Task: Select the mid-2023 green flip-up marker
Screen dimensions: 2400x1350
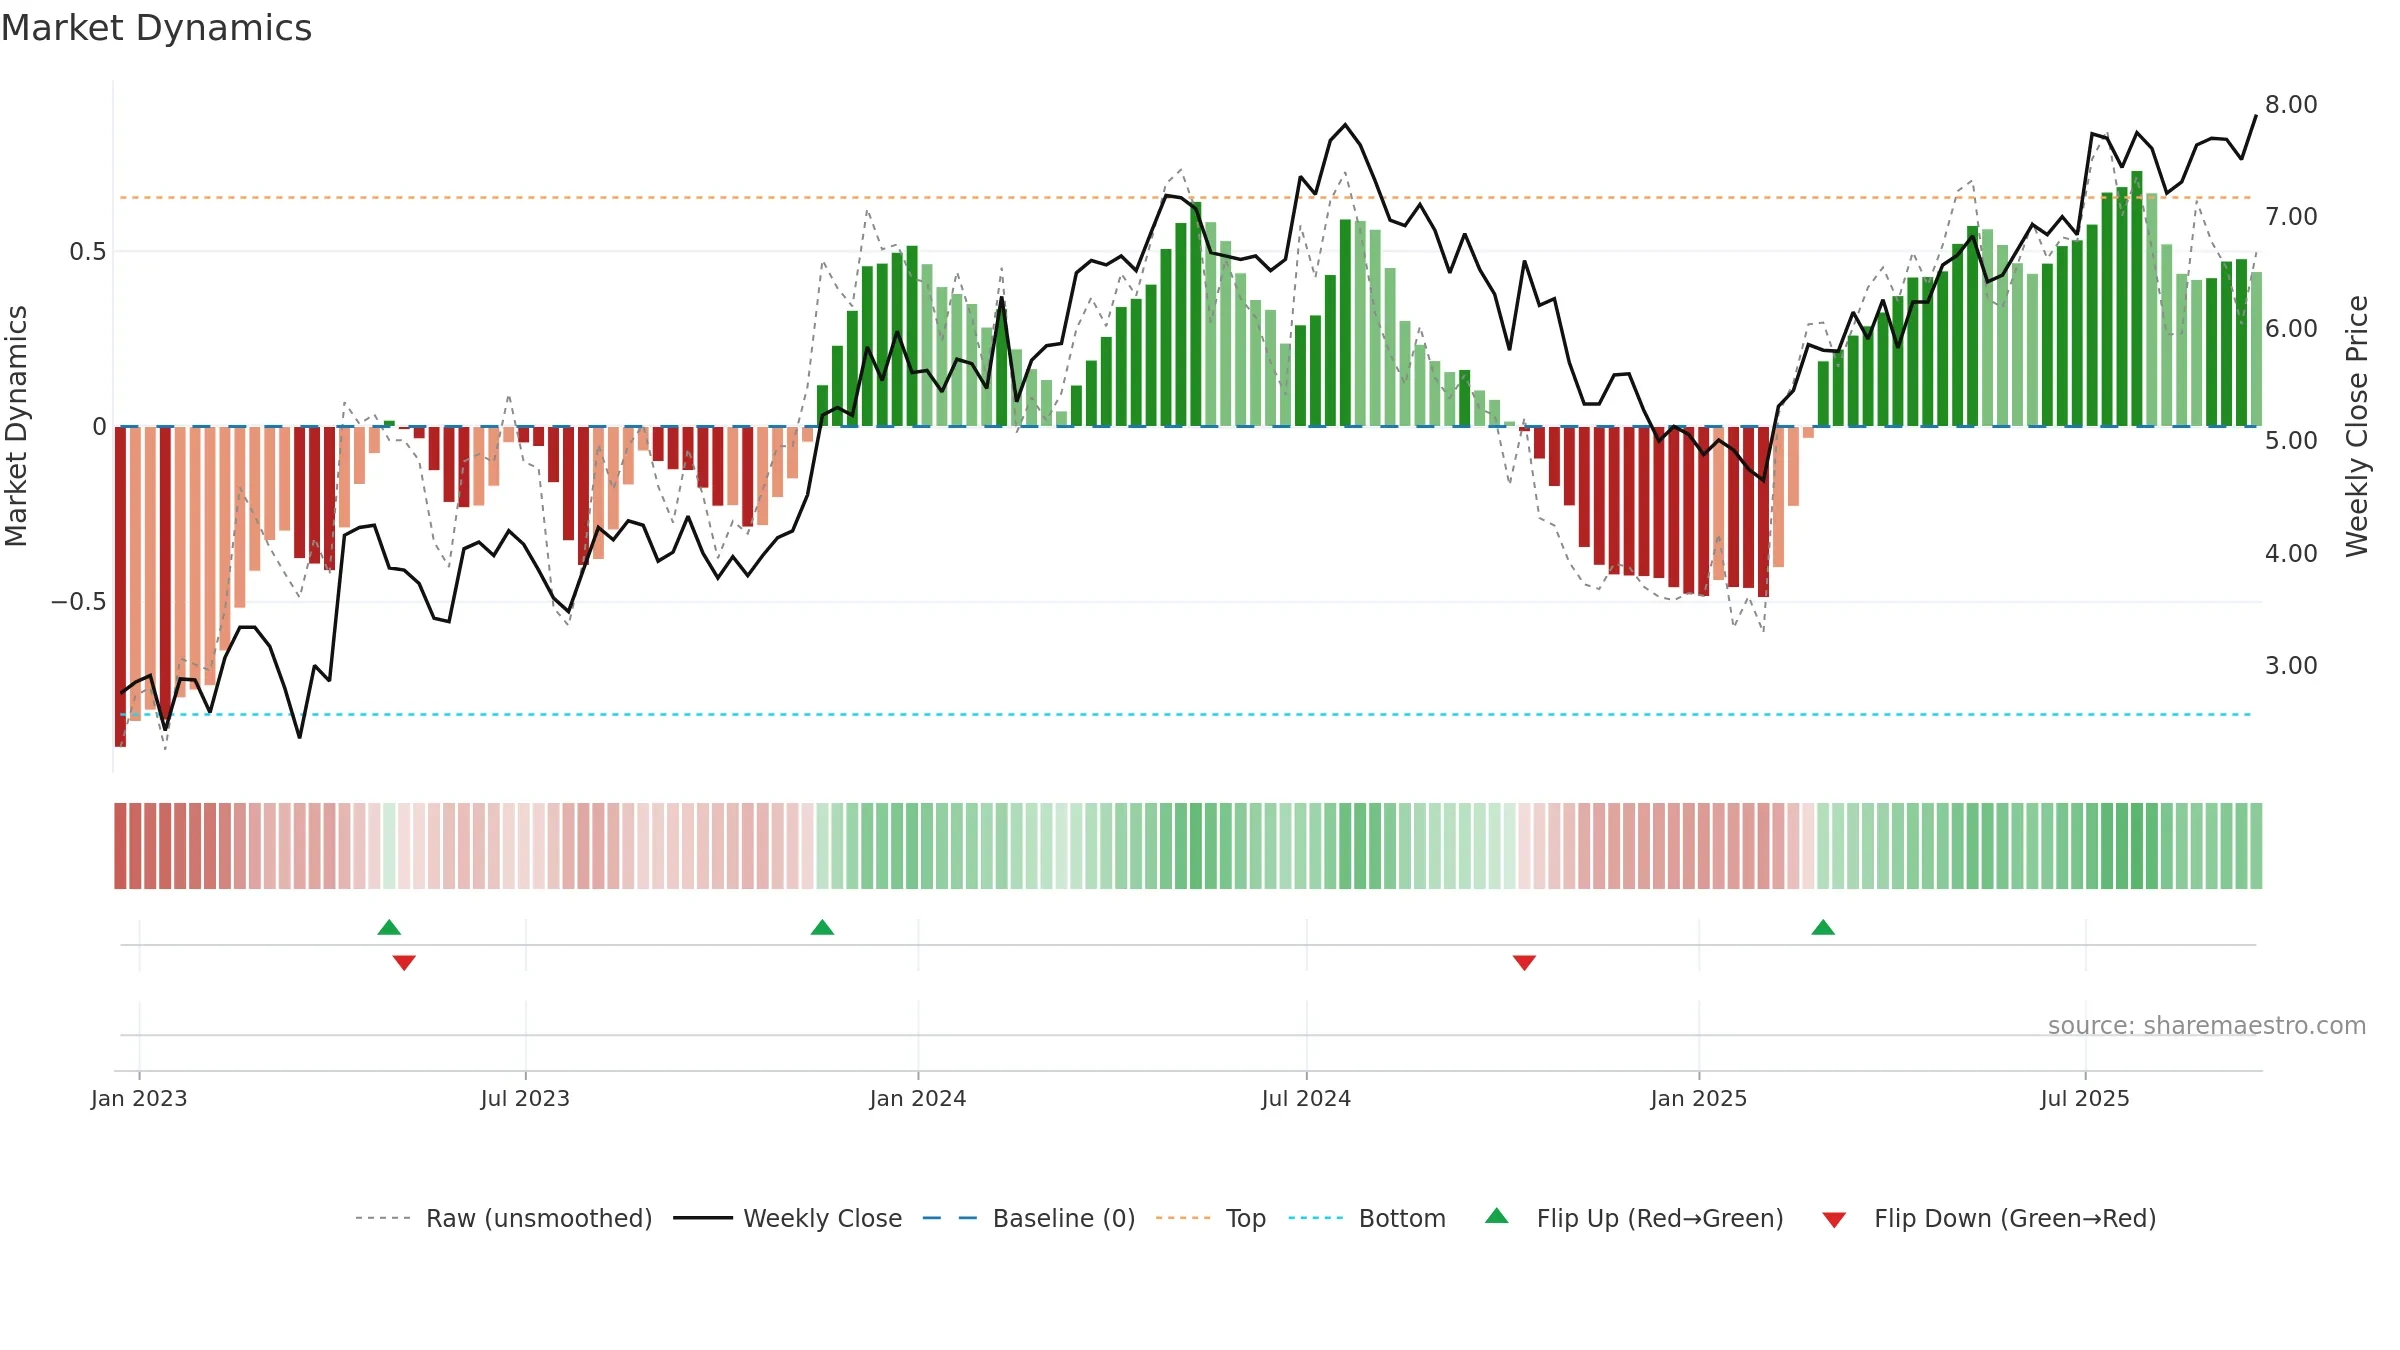Action: pos(389,927)
